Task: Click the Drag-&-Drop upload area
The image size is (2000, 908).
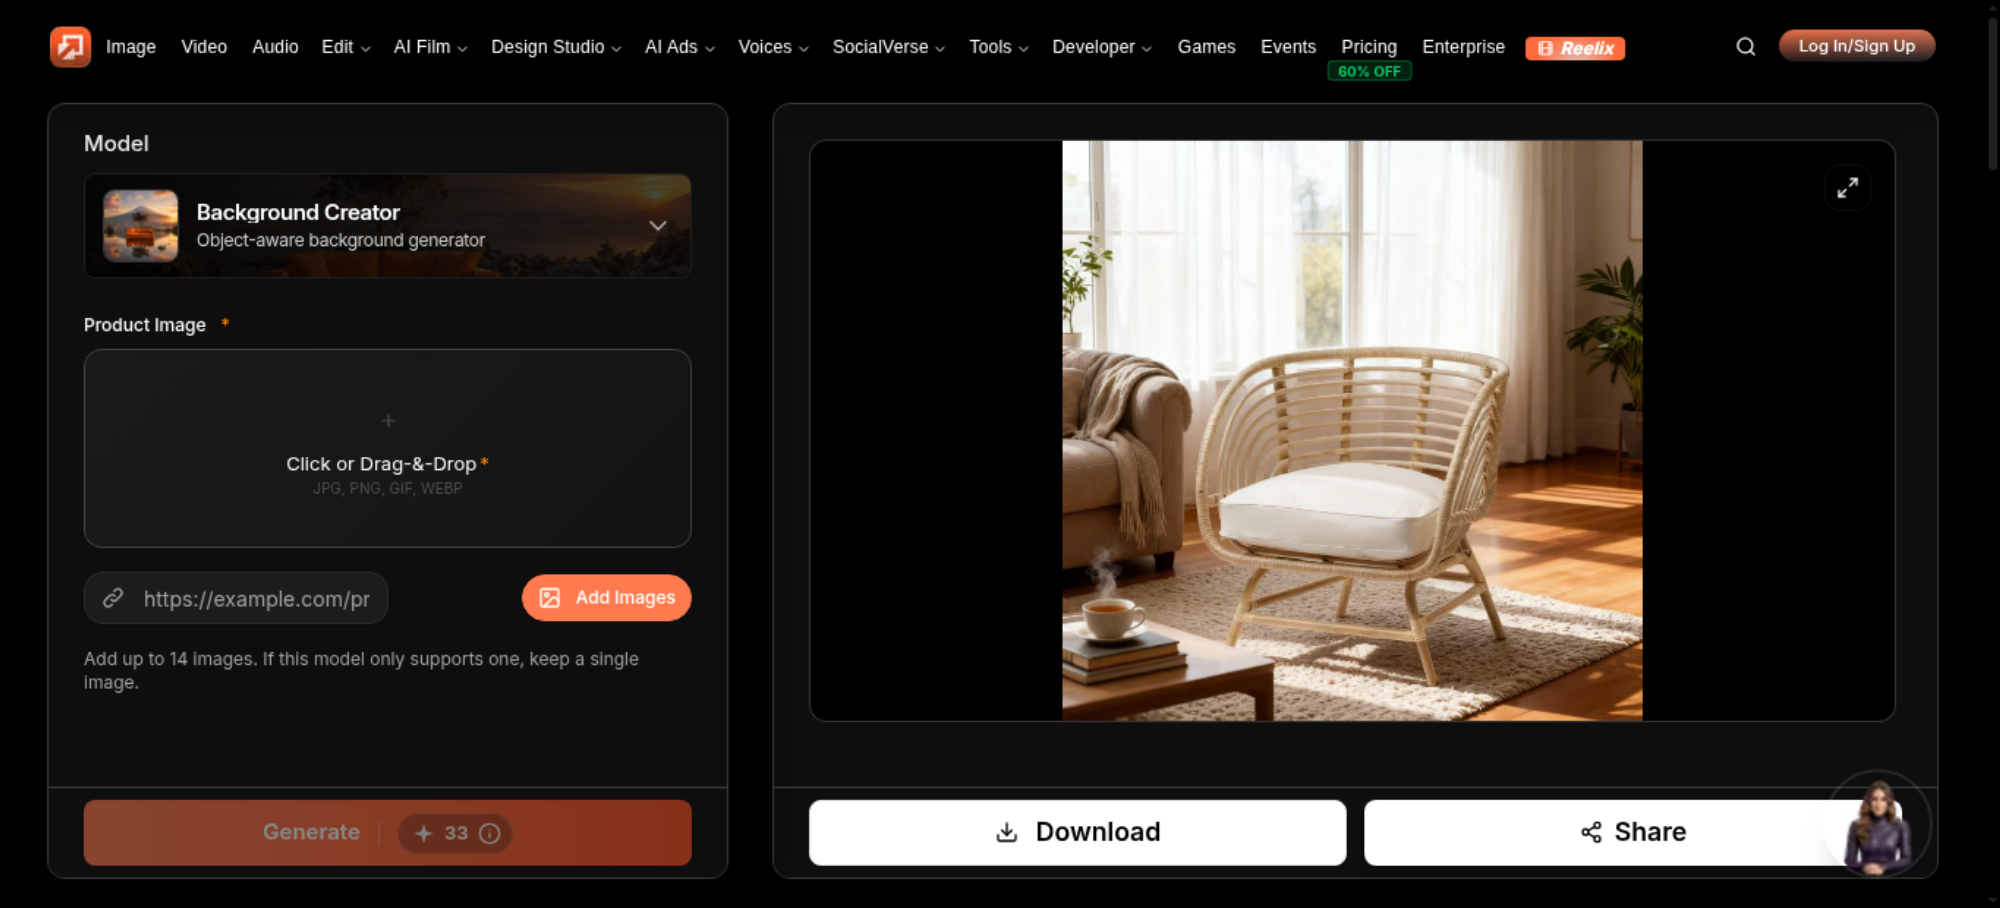Action: [388, 448]
